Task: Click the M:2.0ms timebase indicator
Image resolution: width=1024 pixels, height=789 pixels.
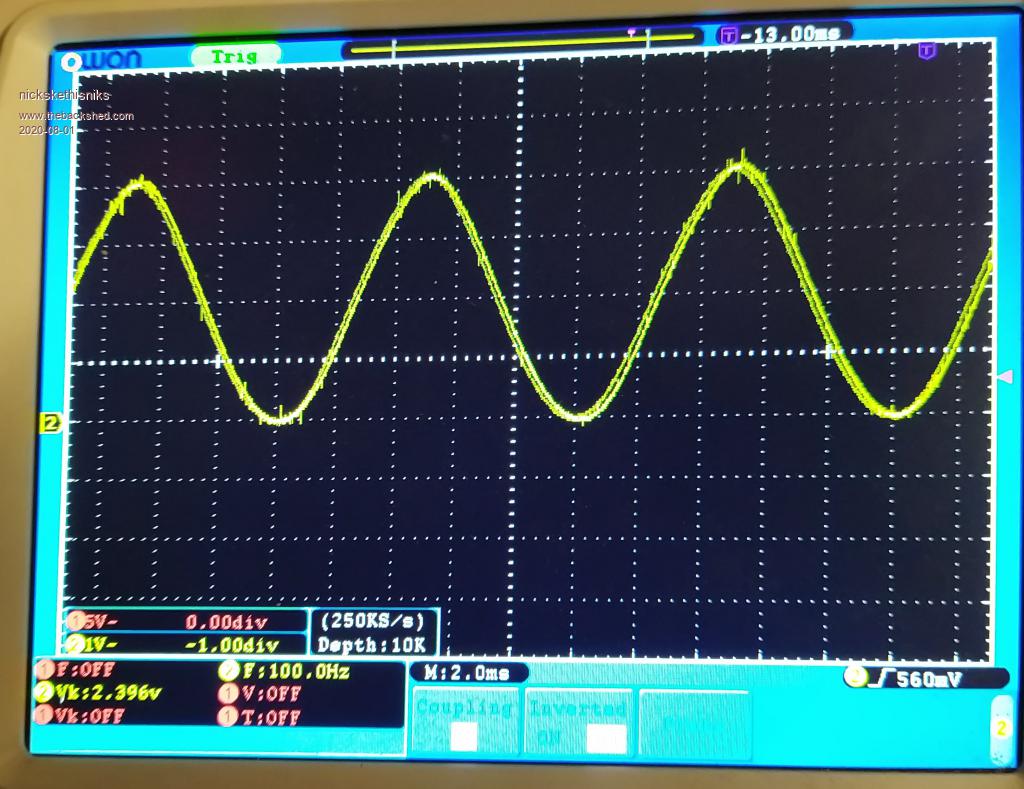Action: click(x=467, y=672)
